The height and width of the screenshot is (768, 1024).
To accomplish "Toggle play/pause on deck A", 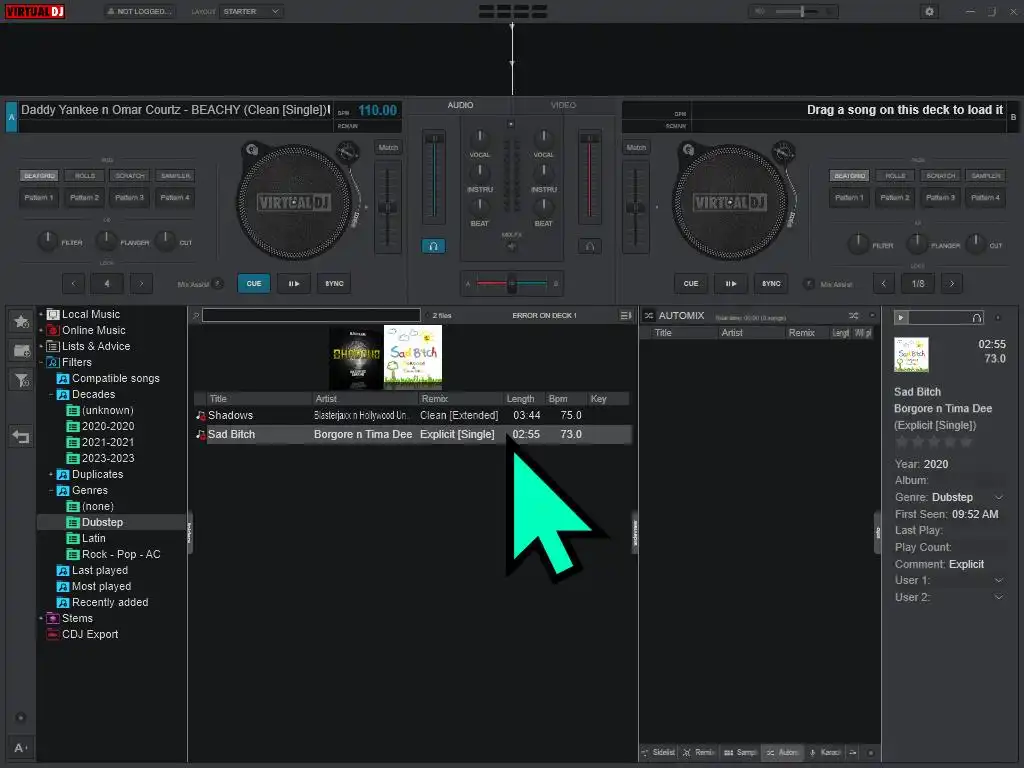I will (294, 283).
